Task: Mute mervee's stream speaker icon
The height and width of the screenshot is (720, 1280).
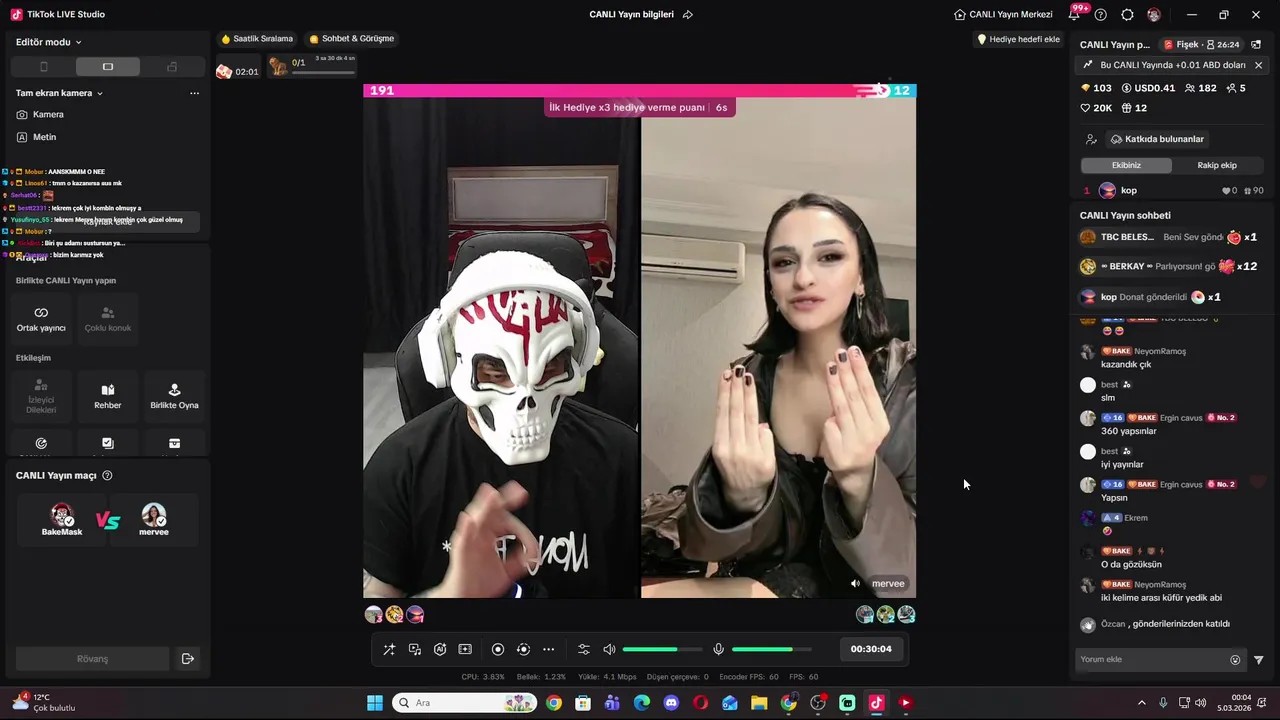Action: pos(855,584)
